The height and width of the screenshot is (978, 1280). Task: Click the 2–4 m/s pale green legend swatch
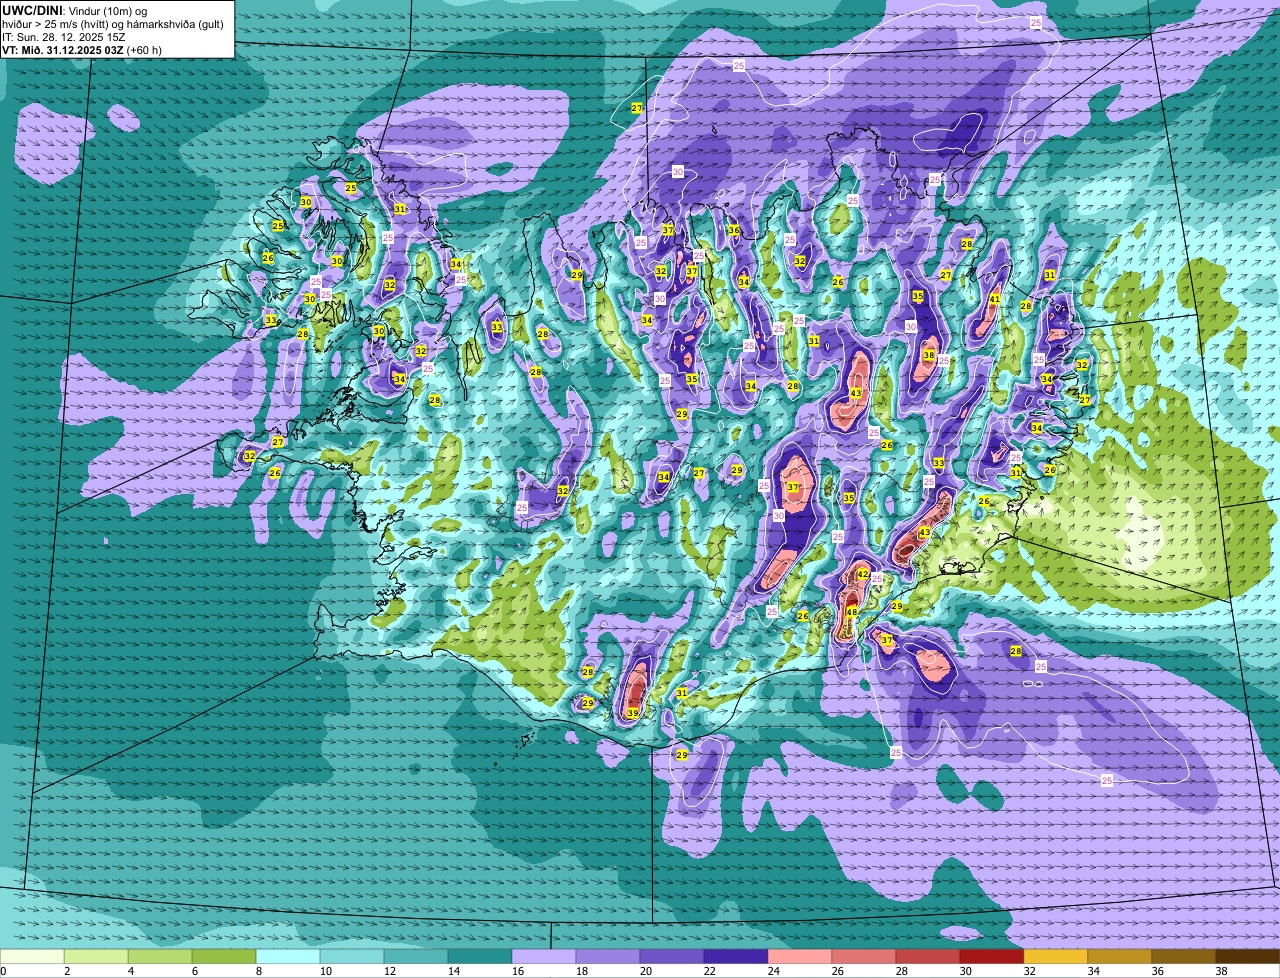click(96, 957)
